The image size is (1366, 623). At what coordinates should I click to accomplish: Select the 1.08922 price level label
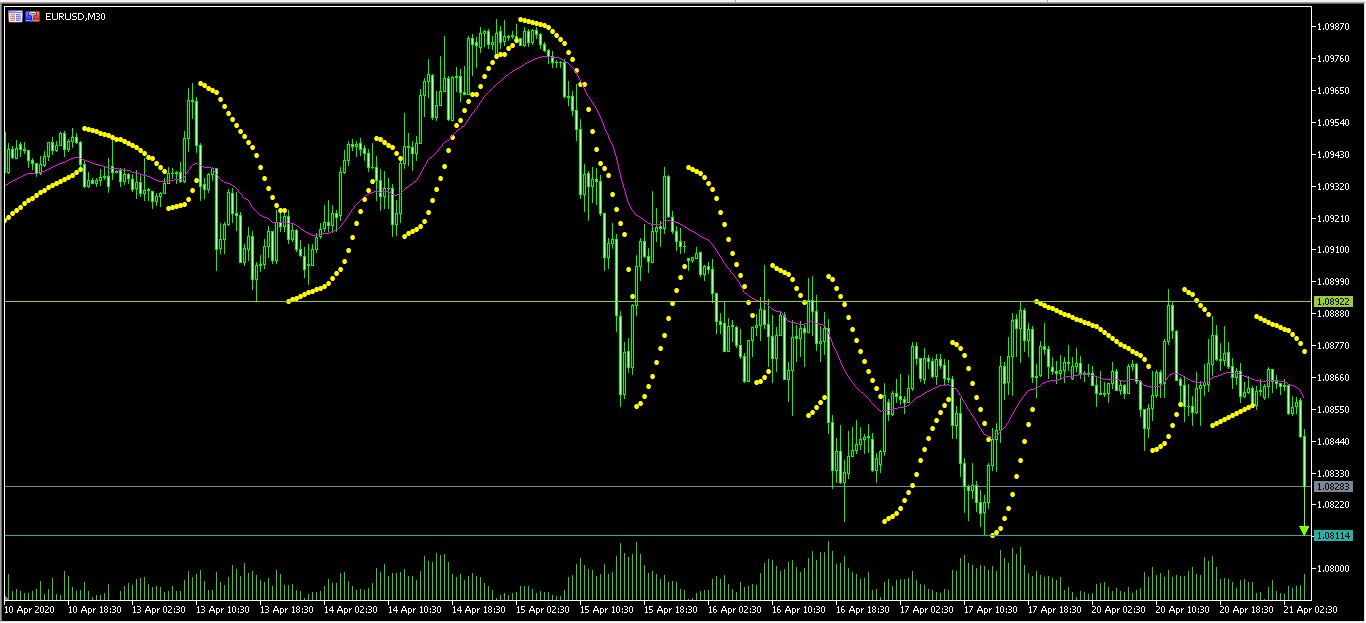point(1334,301)
